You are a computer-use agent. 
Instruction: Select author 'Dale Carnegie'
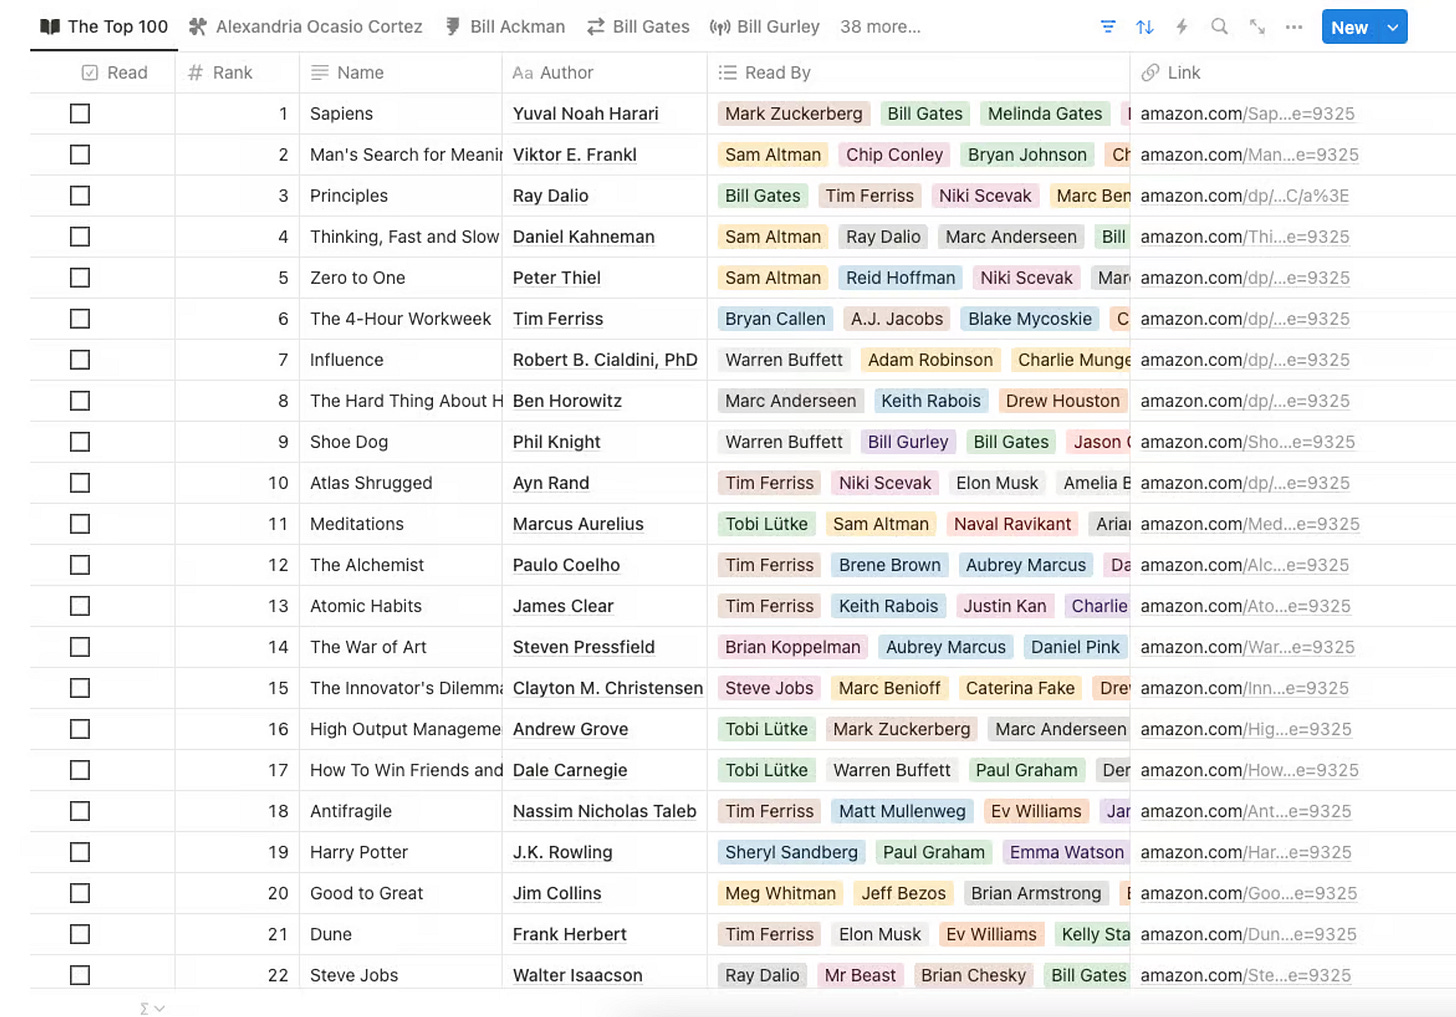click(570, 770)
